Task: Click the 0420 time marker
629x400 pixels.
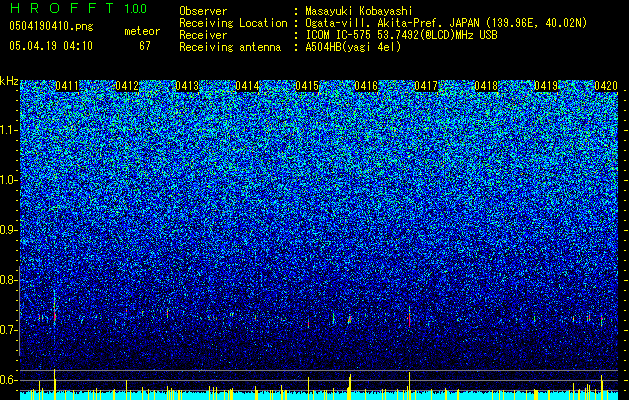Action: pos(606,86)
